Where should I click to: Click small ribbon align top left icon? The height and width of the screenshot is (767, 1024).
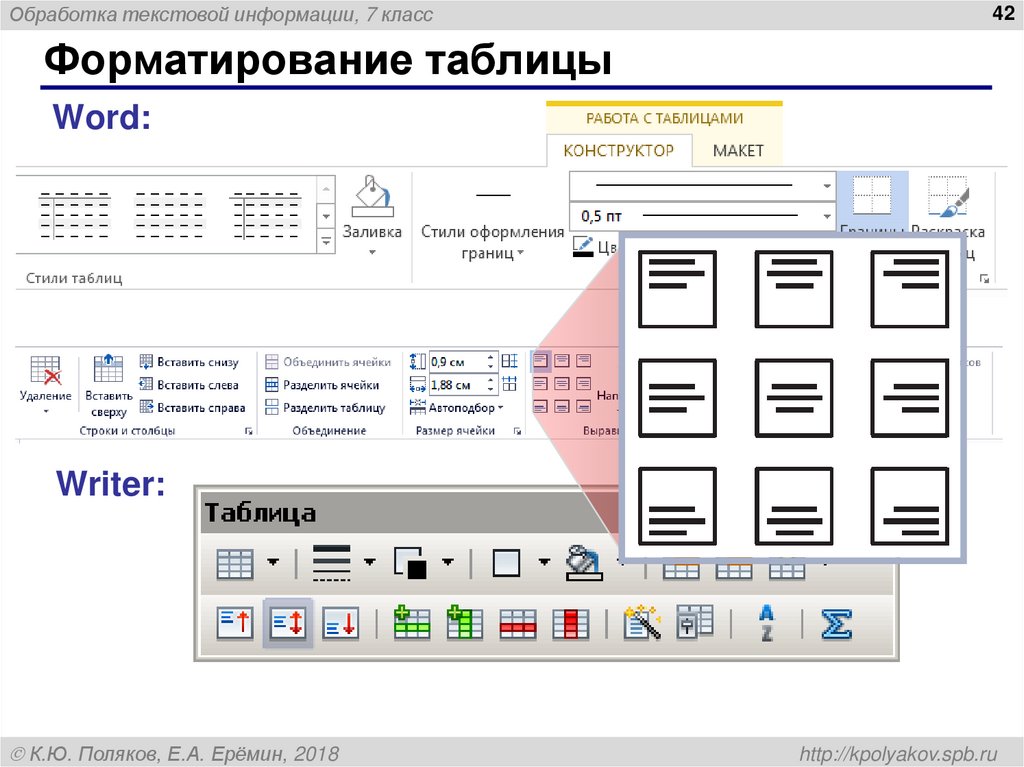coord(540,361)
